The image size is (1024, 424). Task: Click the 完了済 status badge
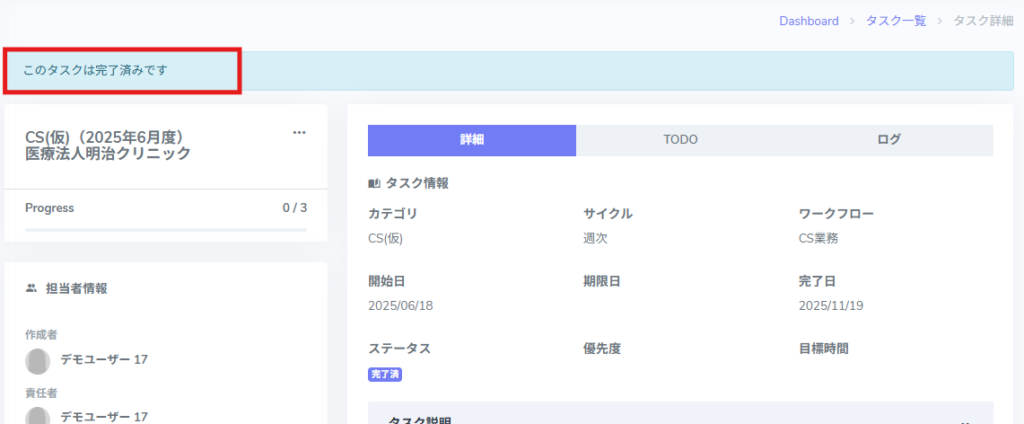[x=385, y=374]
